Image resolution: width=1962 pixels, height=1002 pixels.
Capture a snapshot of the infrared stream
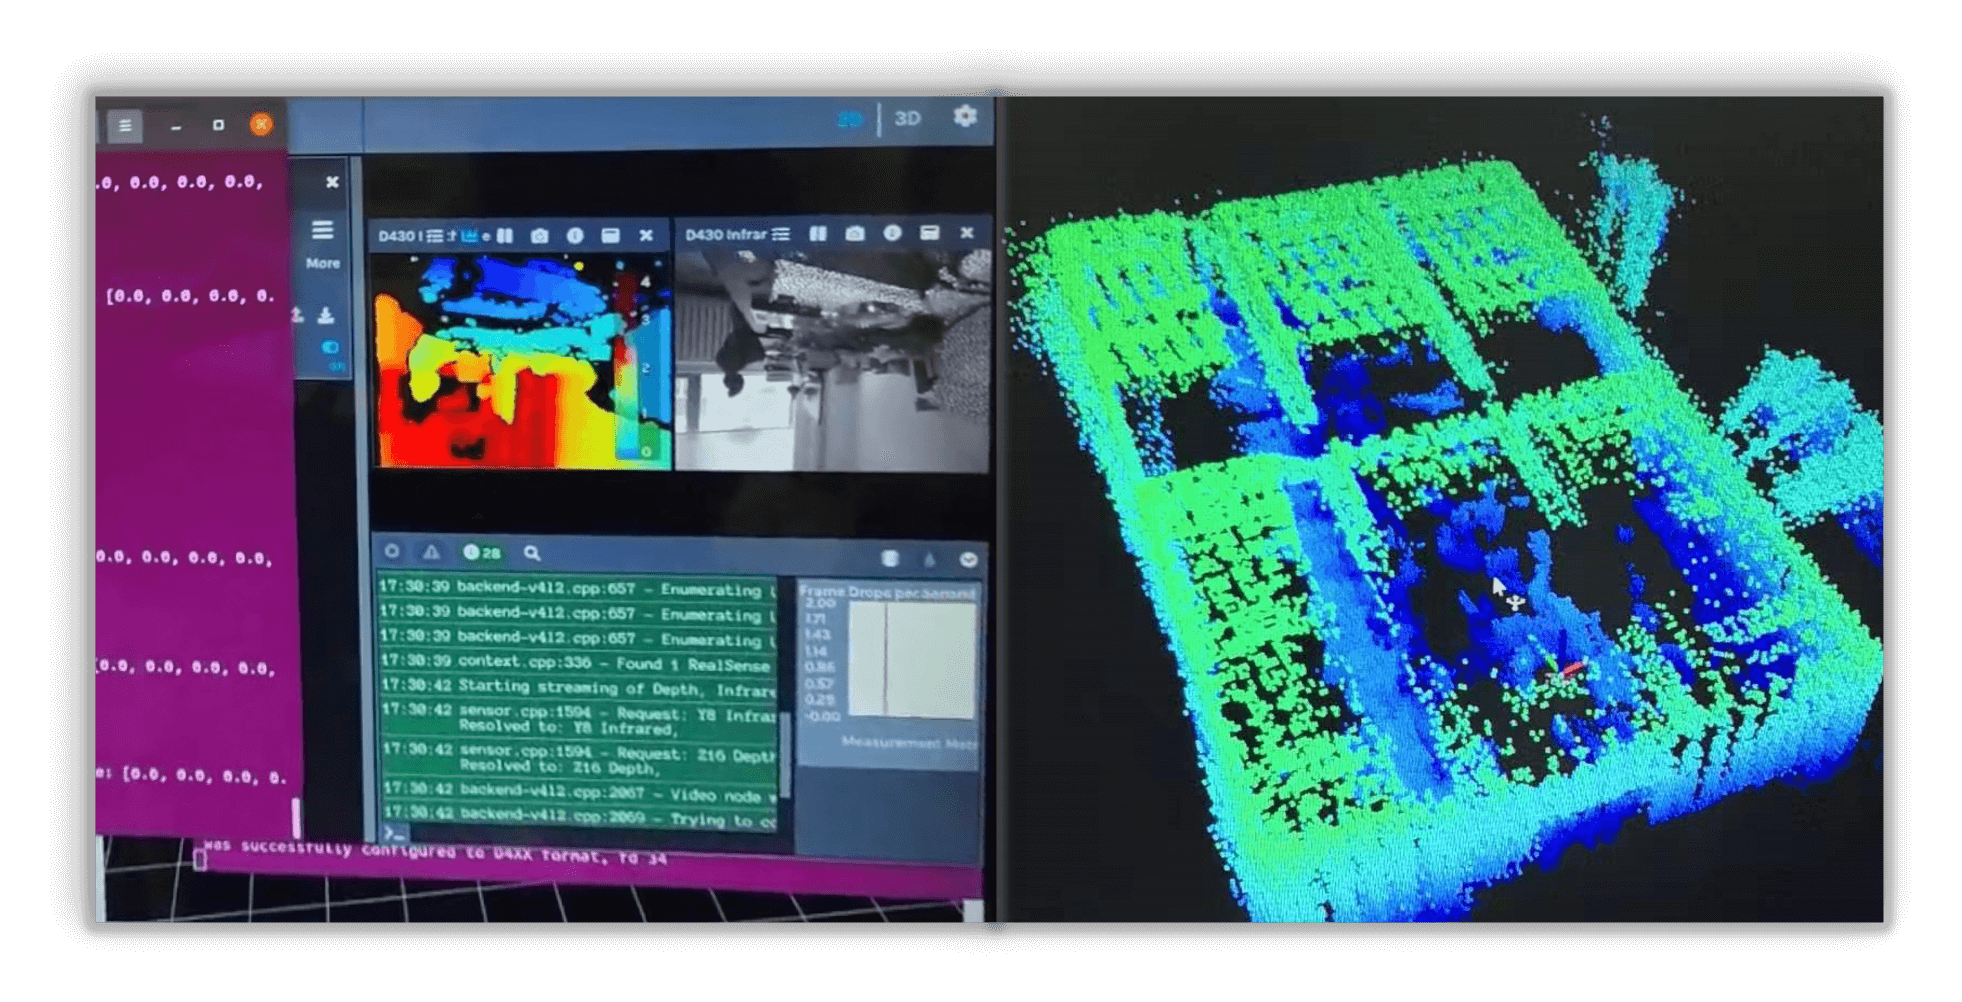pyautogui.click(x=855, y=234)
